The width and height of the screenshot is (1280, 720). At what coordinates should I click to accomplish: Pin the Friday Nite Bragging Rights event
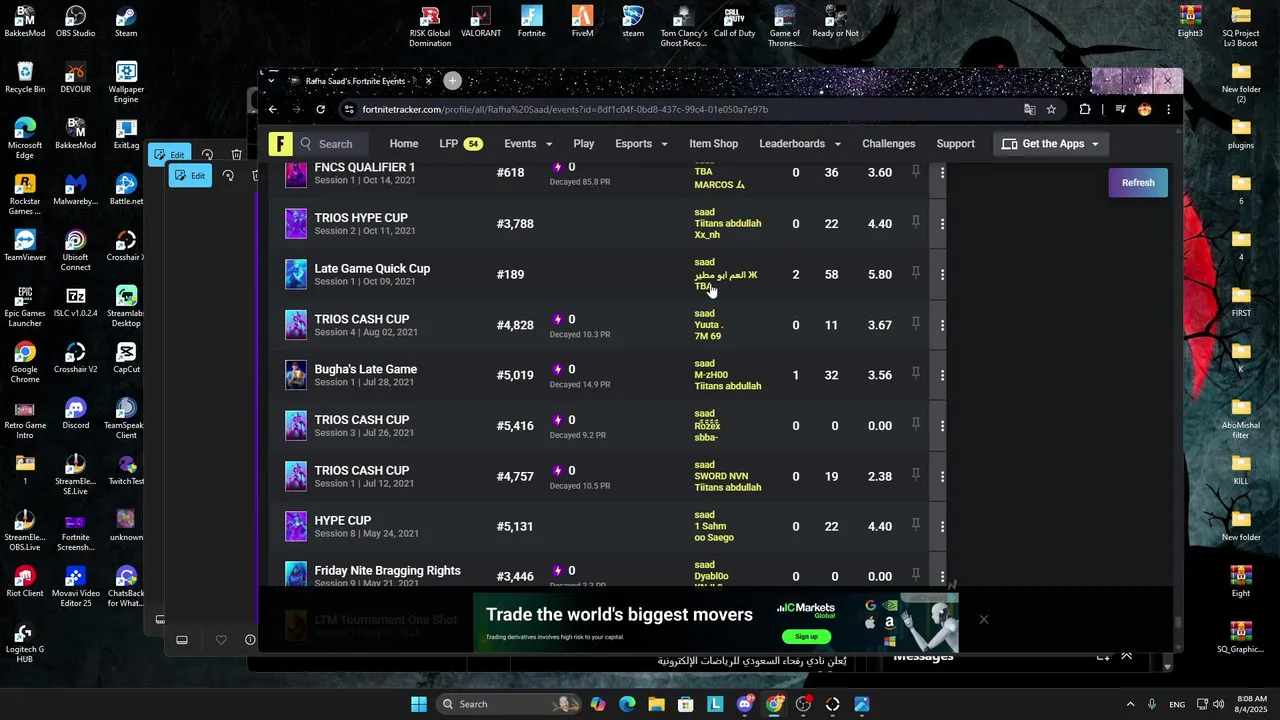915,575
